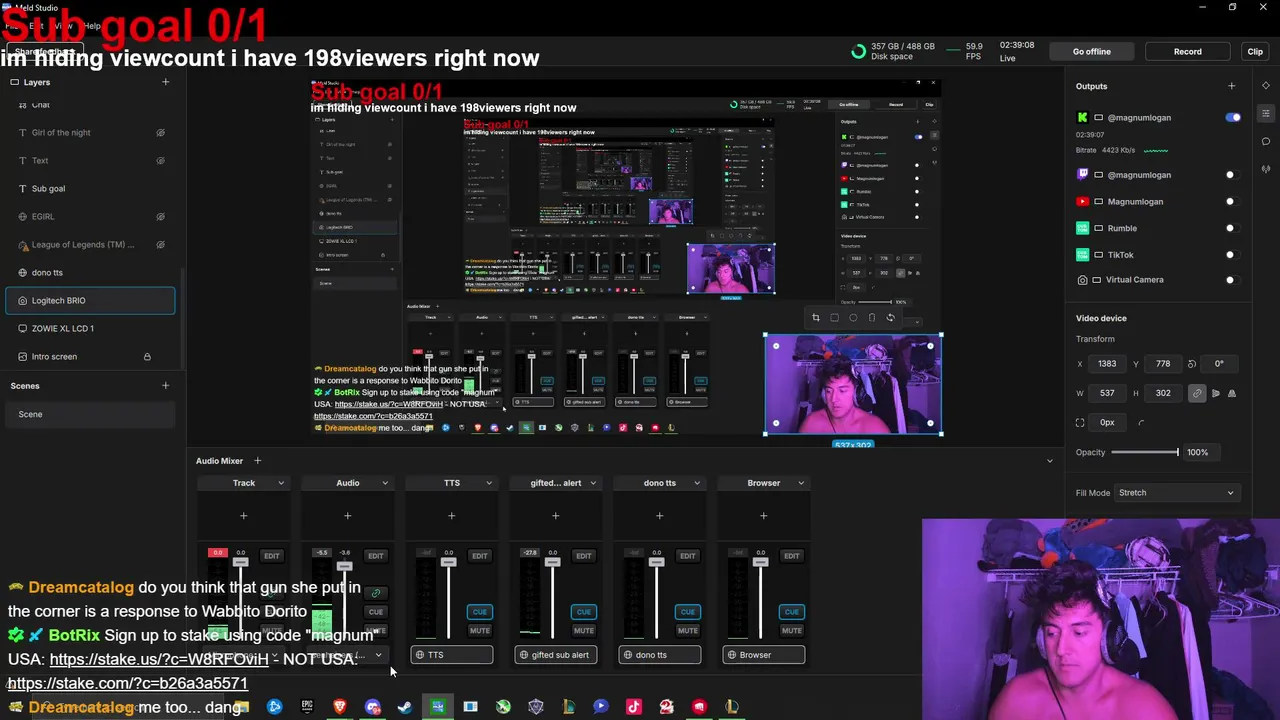Screen dimensions: 1280x720
Task: Click the YouTube icon next to Magnumlogan
Action: click(1082, 201)
